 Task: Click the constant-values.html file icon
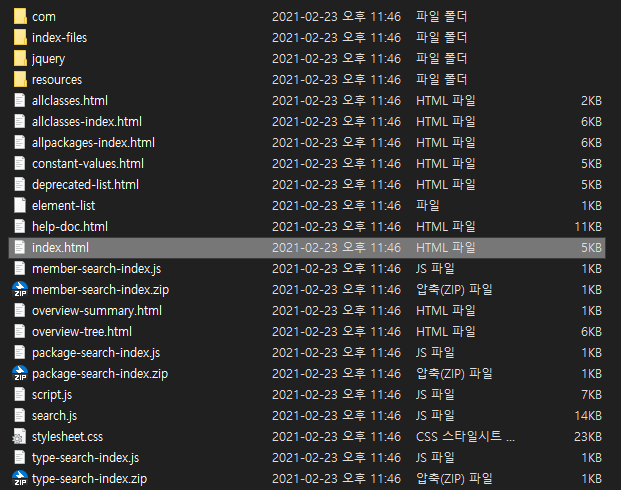pos(20,164)
